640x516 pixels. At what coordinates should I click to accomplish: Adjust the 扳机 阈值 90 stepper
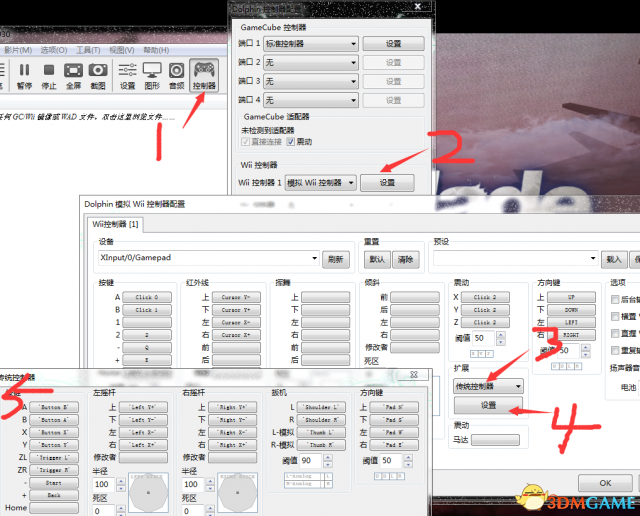[x=328, y=460]
